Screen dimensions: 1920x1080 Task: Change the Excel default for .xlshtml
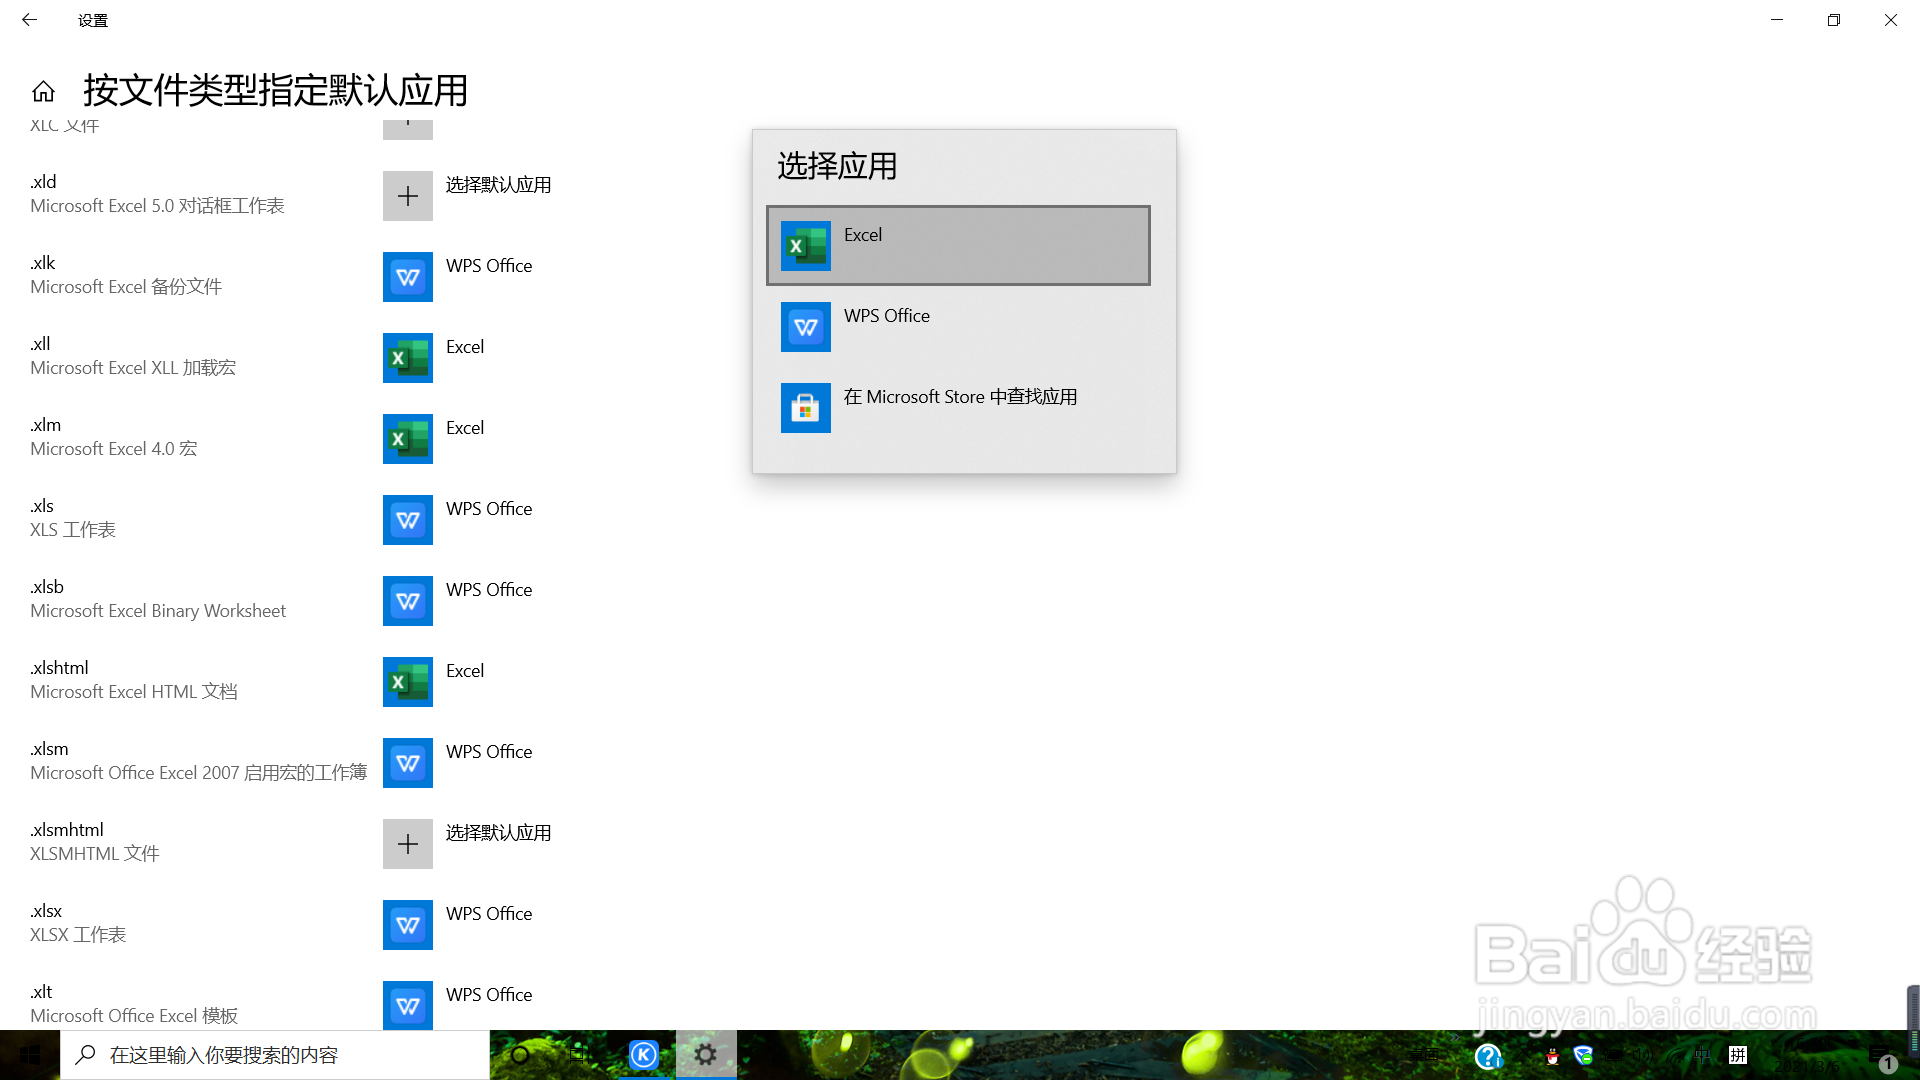tap(465, 671)
